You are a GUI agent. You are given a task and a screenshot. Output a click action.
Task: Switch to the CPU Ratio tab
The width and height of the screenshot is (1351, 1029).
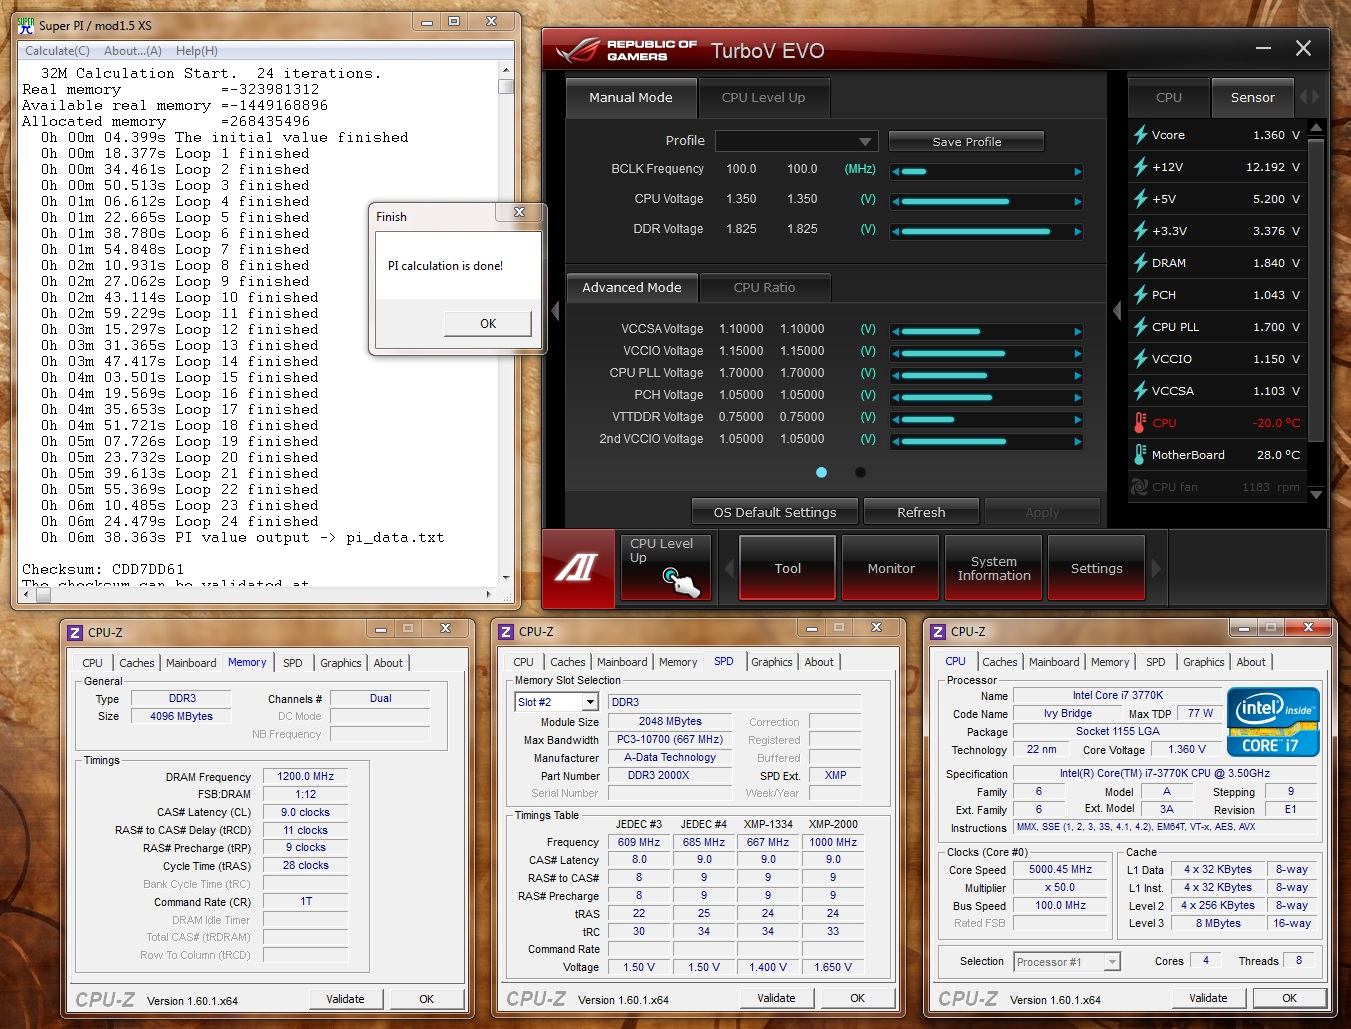[x=764, y=288]
